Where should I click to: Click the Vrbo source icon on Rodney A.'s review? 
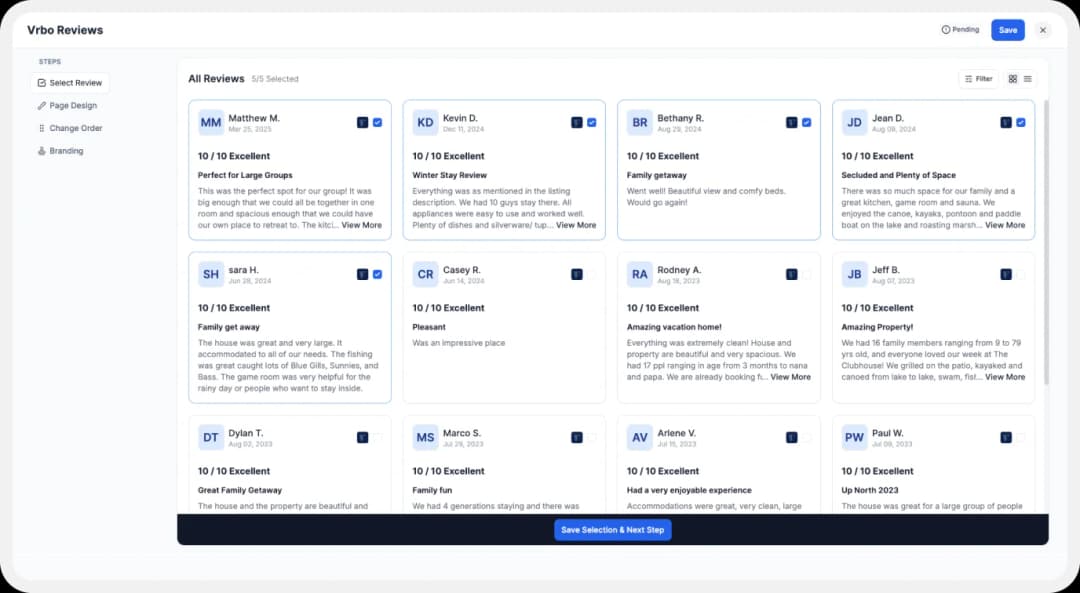coord(792,274)
